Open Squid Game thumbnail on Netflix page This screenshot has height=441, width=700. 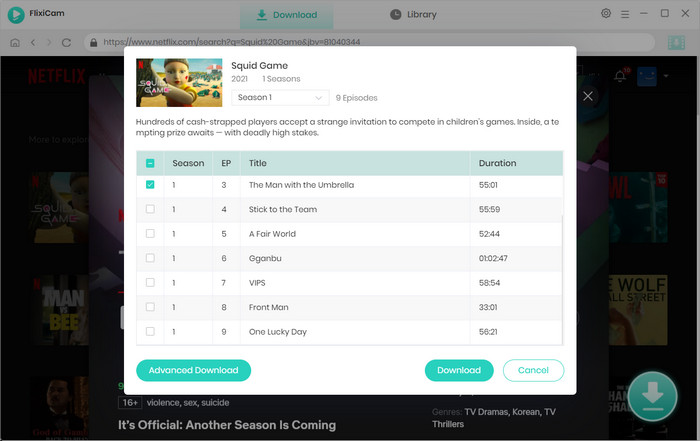tap(62, 207)
